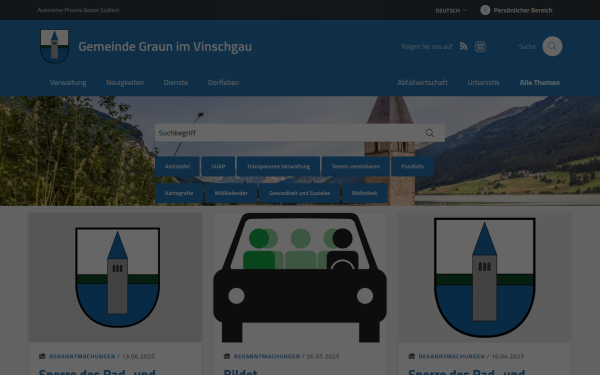Open the Dorfleben menu
The height and width of the screenshot is (375, 600).
click(223, 82)
